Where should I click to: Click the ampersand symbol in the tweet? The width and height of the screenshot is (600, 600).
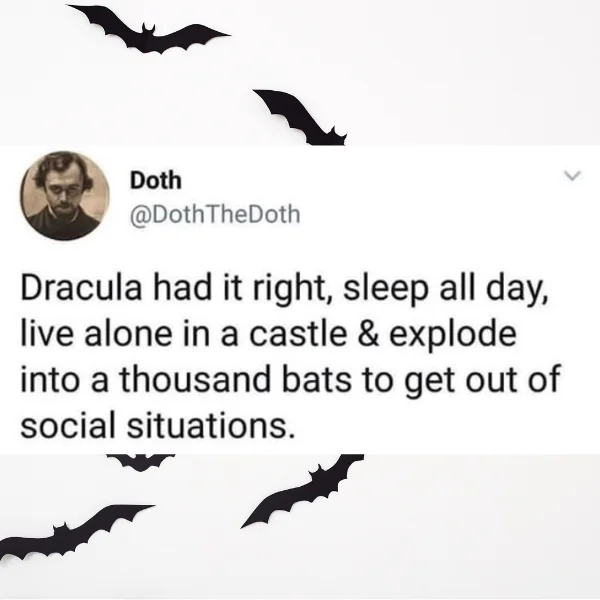pyautogui.click(x=368, y=334)
